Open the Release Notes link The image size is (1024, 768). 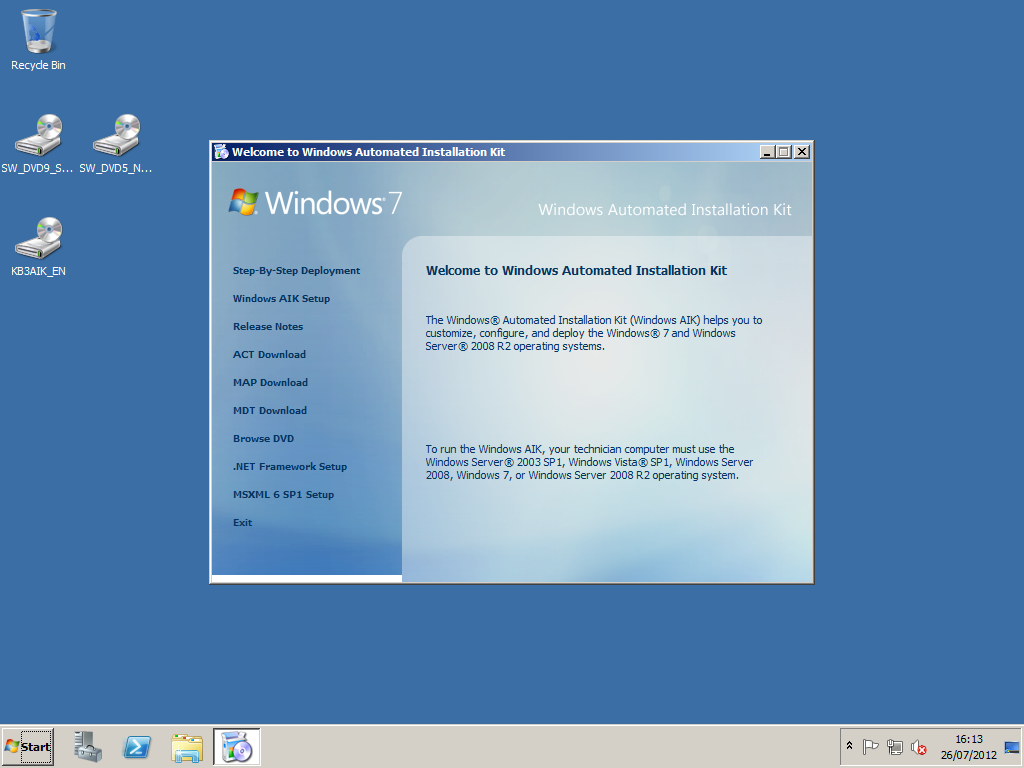(268, 327)
